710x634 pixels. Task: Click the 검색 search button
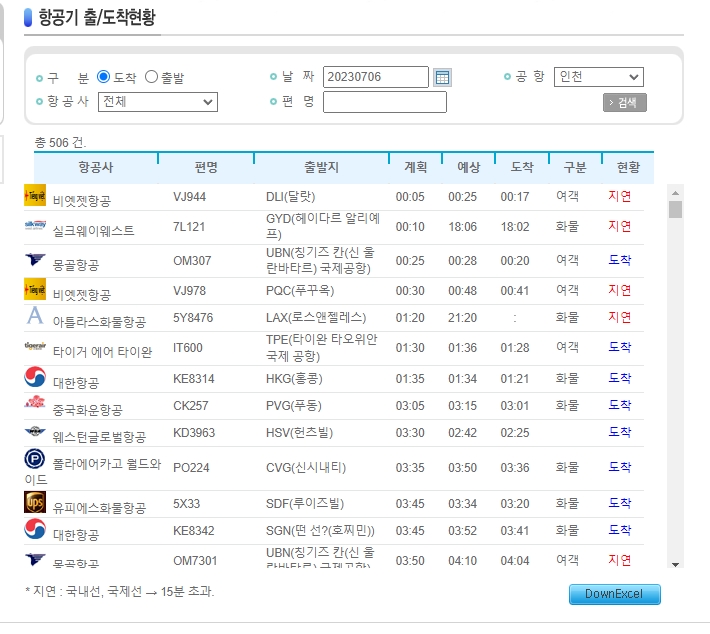(624, 102)
